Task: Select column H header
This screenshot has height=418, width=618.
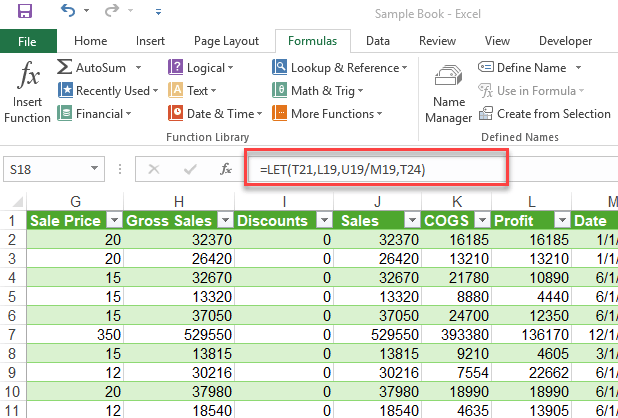Action: (x=178, y=200)
